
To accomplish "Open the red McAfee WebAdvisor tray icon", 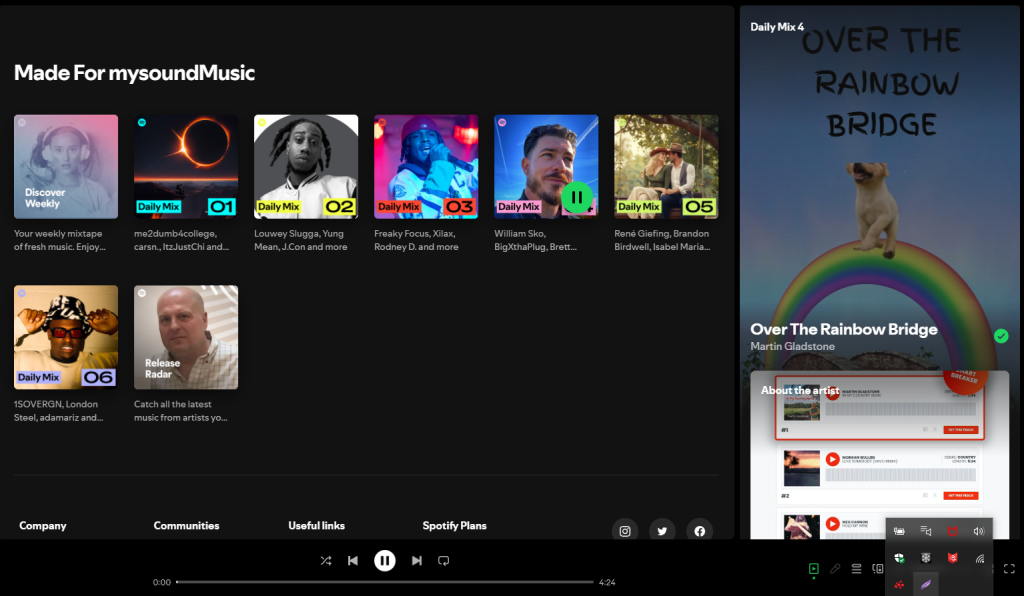I will (952, 557).
